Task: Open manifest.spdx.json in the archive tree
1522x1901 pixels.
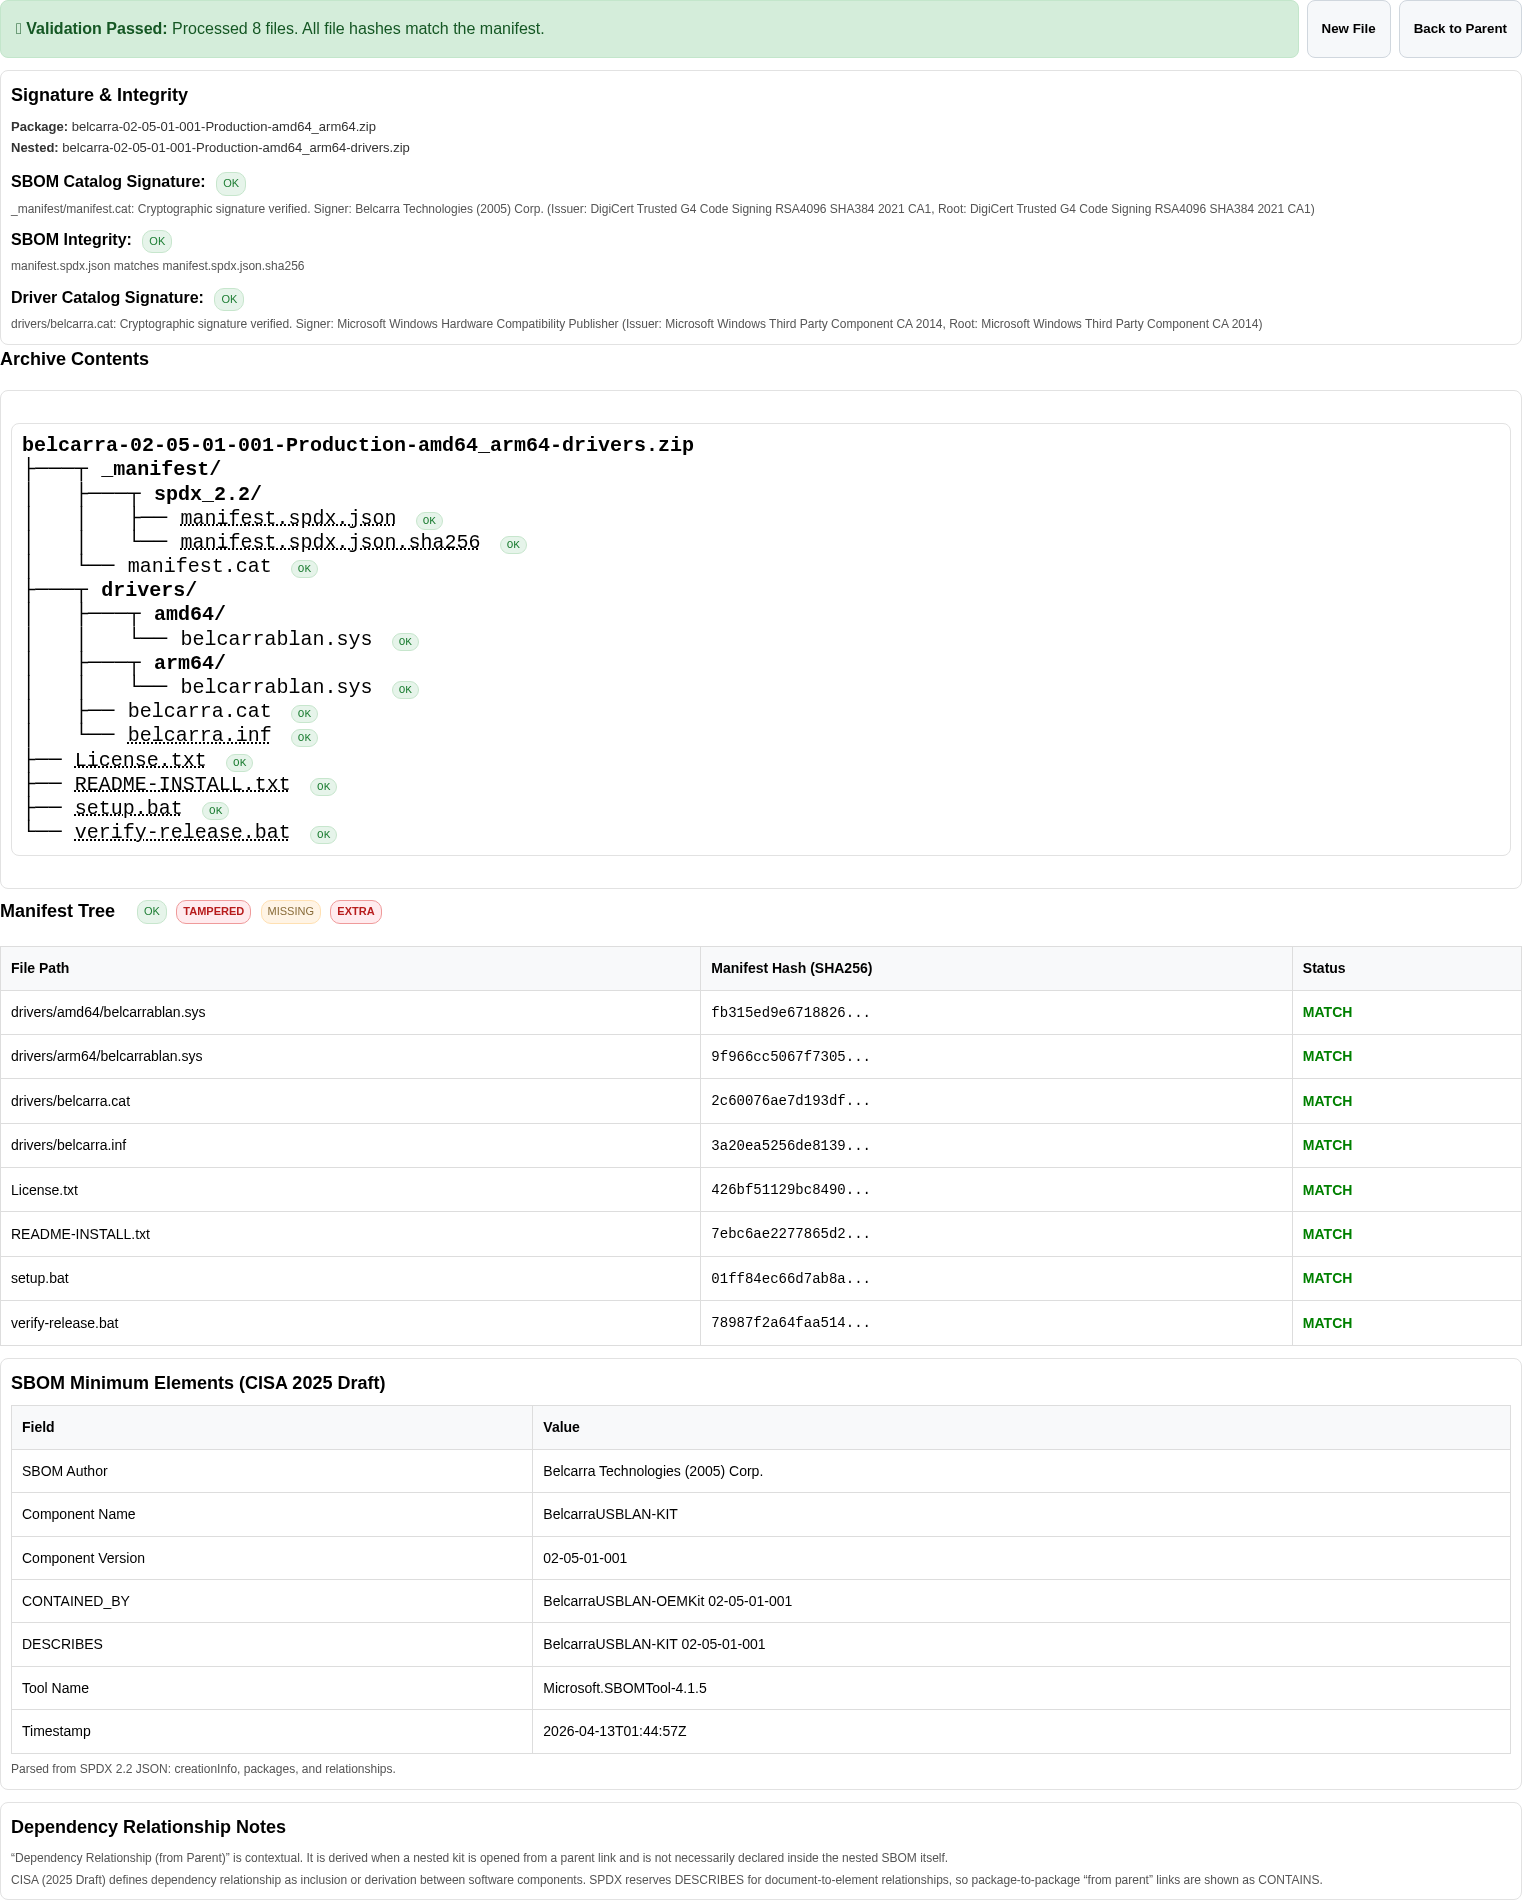Action: [288, 518]
